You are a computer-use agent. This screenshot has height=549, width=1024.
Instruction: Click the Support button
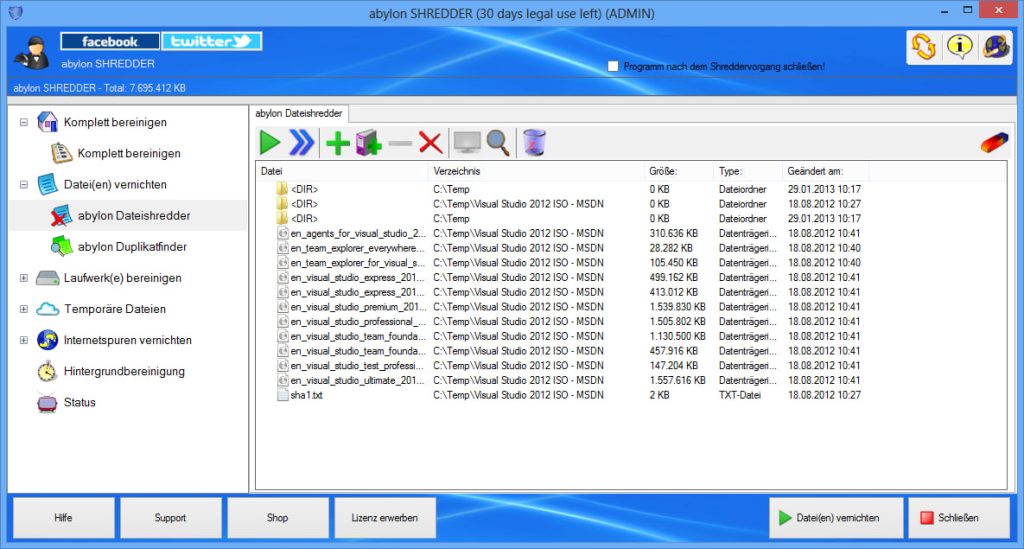(x=170, y=518)
